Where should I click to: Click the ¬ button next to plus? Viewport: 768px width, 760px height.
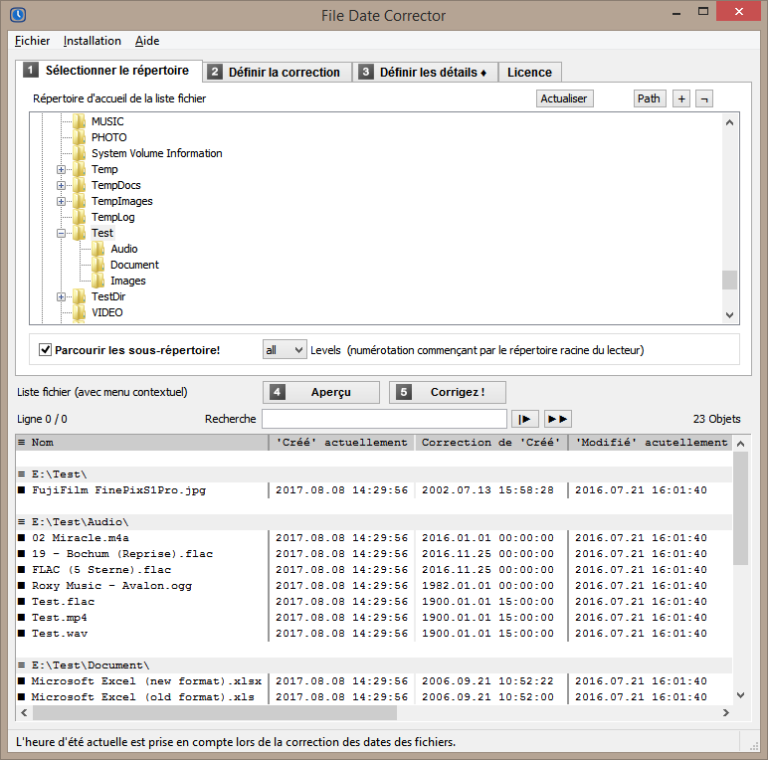point(705,98)
